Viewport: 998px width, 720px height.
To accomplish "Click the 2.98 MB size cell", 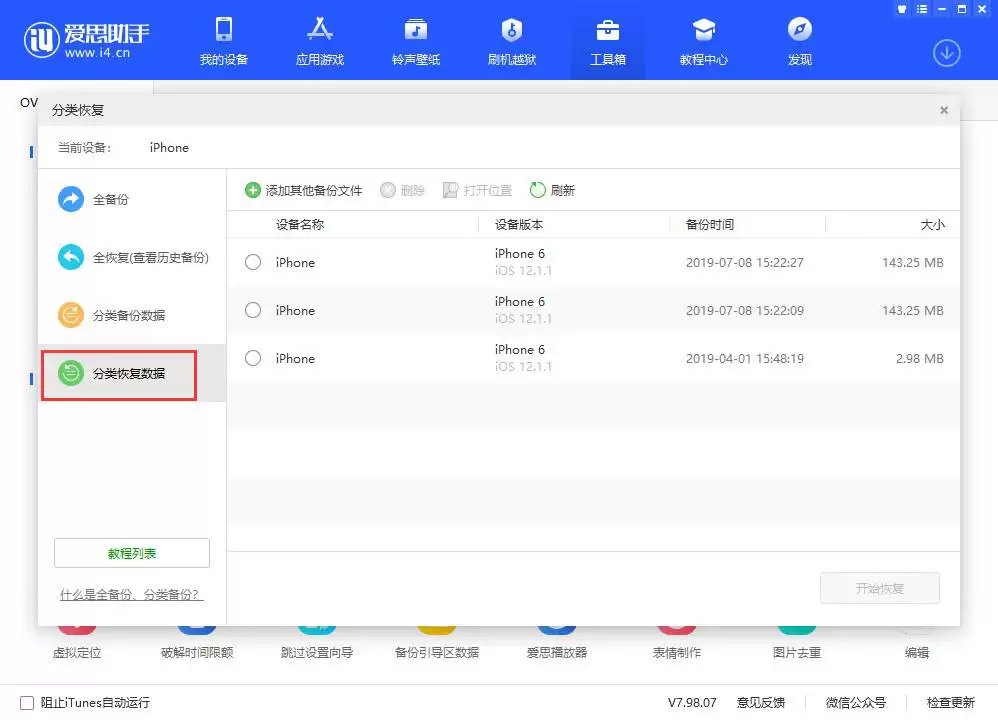I will click(x=919, y=358).
